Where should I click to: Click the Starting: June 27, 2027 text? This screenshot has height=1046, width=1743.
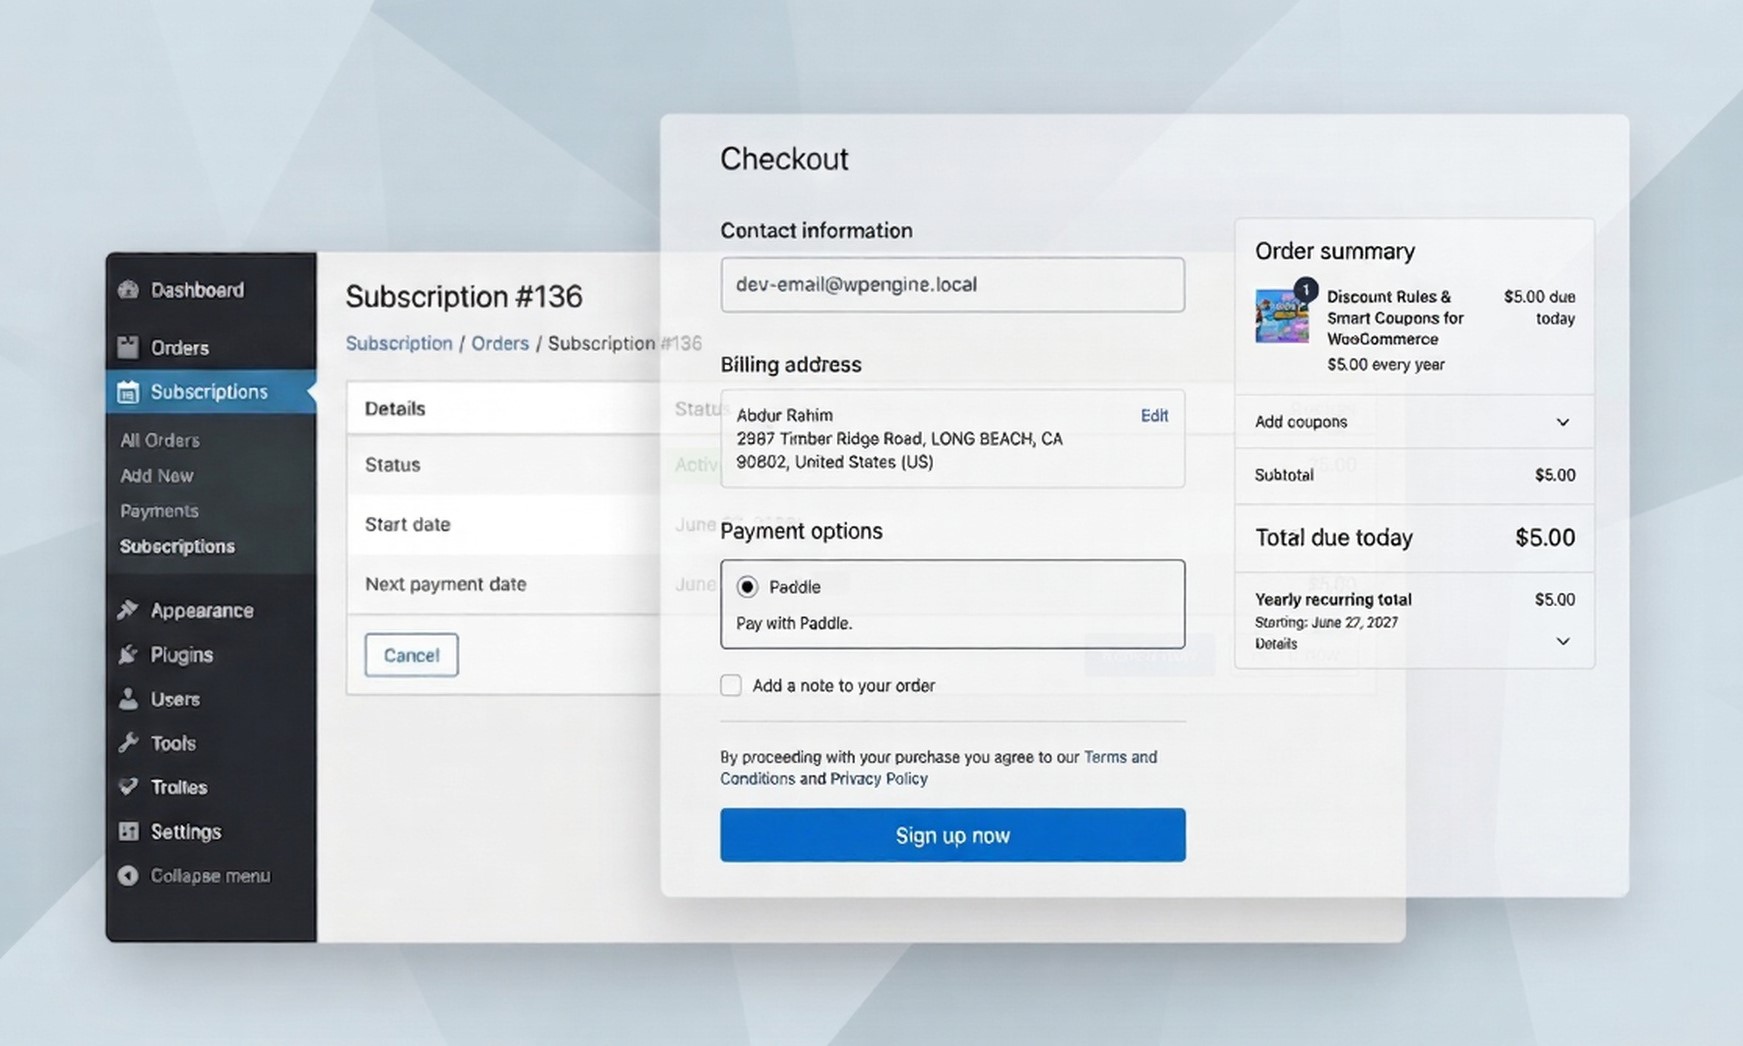coord(1326,622)
